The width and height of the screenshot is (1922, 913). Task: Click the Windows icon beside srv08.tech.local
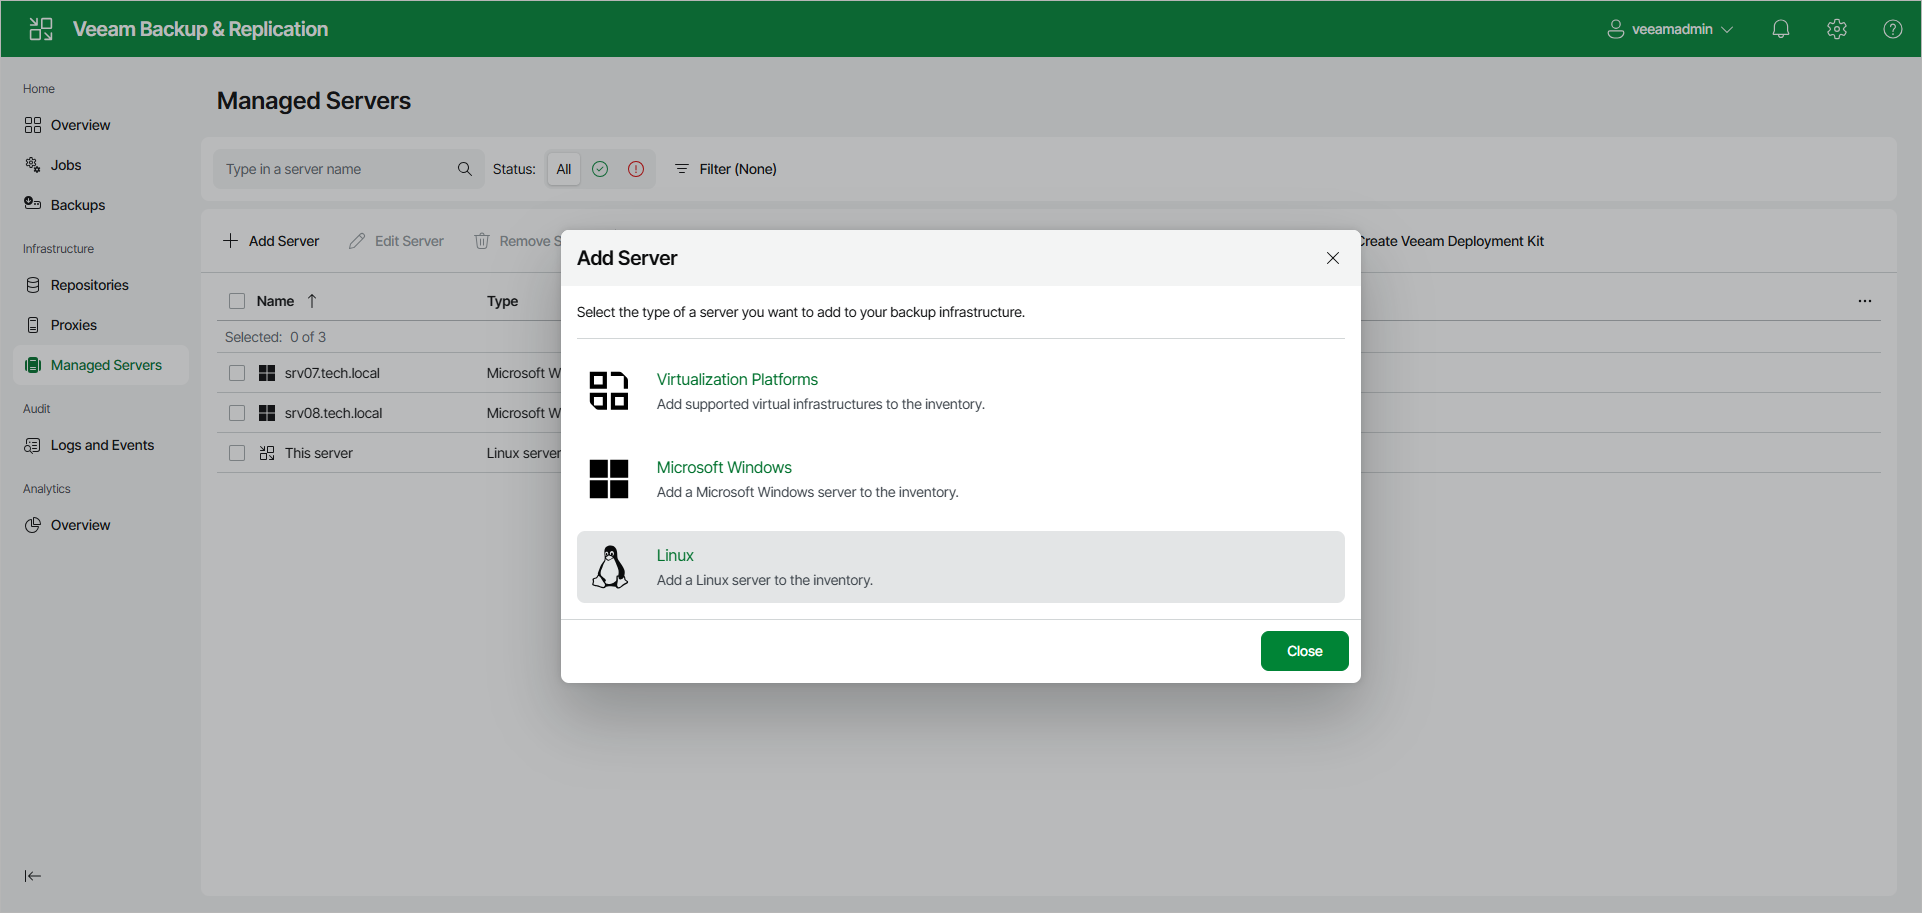[x=267, y=413]
